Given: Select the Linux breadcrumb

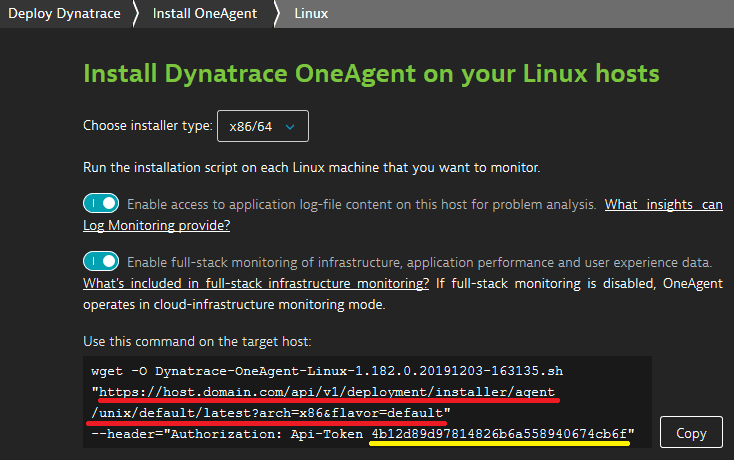Looking at the screenshot, I should pos(311,14).
